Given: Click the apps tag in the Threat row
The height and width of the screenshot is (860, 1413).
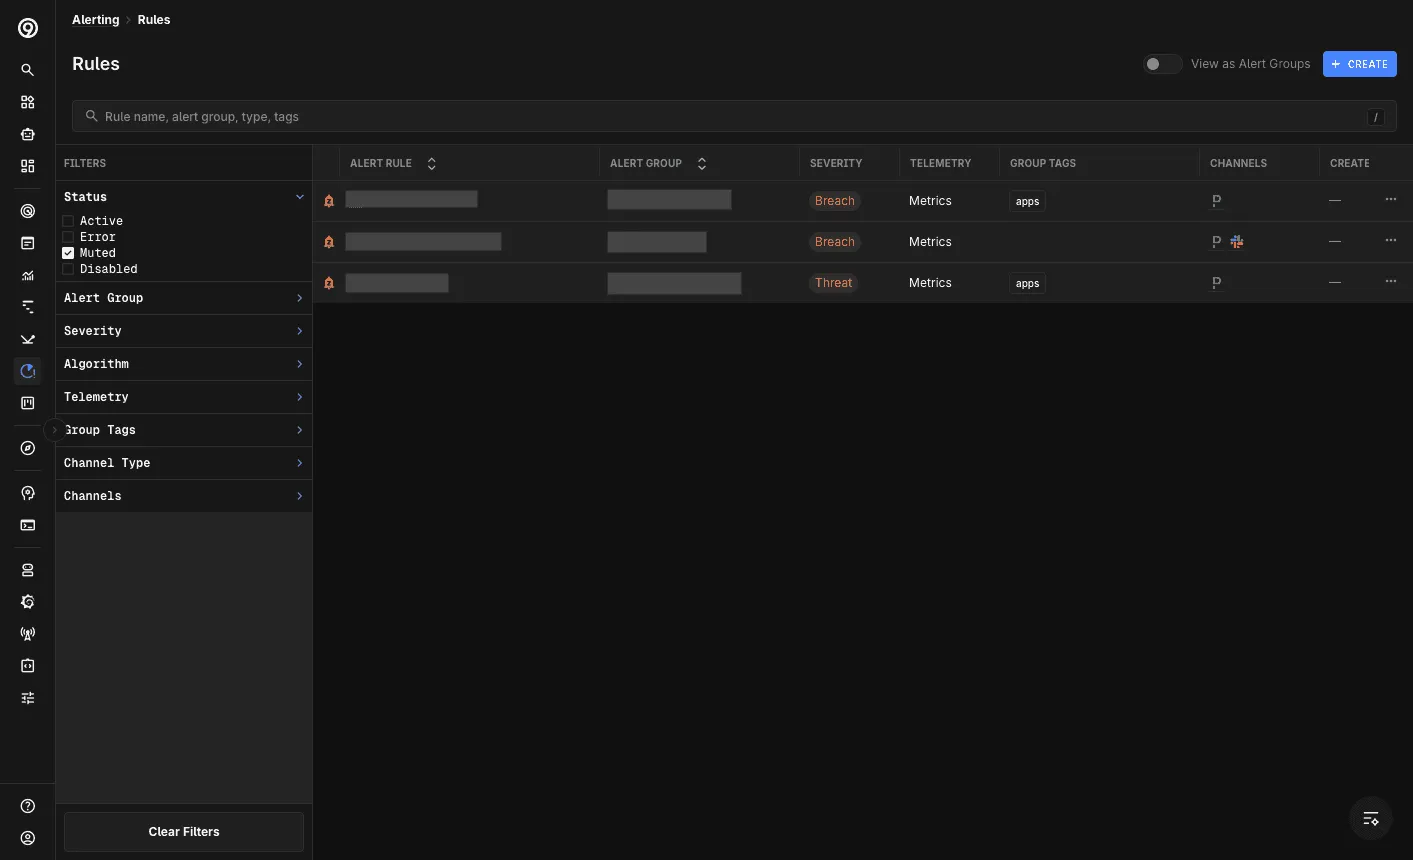Looking at the screenshot, I should (1027, 283).
